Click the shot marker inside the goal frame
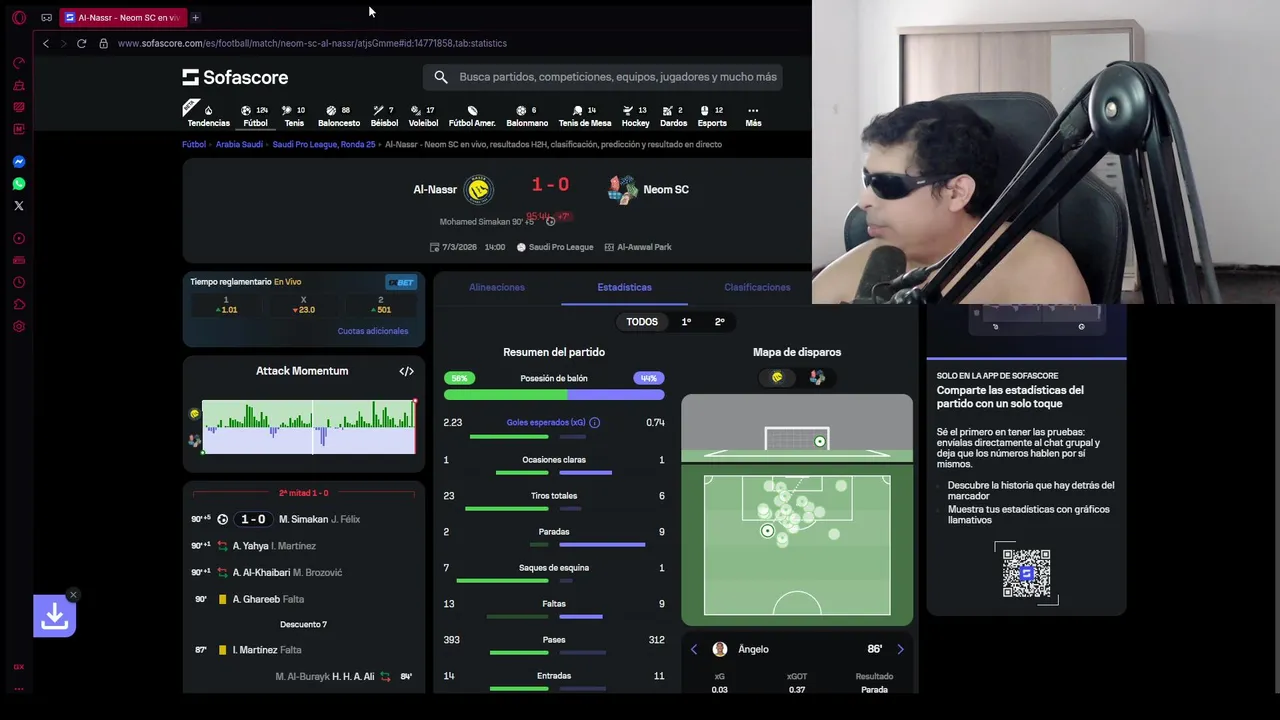Image resolution: width=1280 pixels, height=720 pixels. click(820, 441)
